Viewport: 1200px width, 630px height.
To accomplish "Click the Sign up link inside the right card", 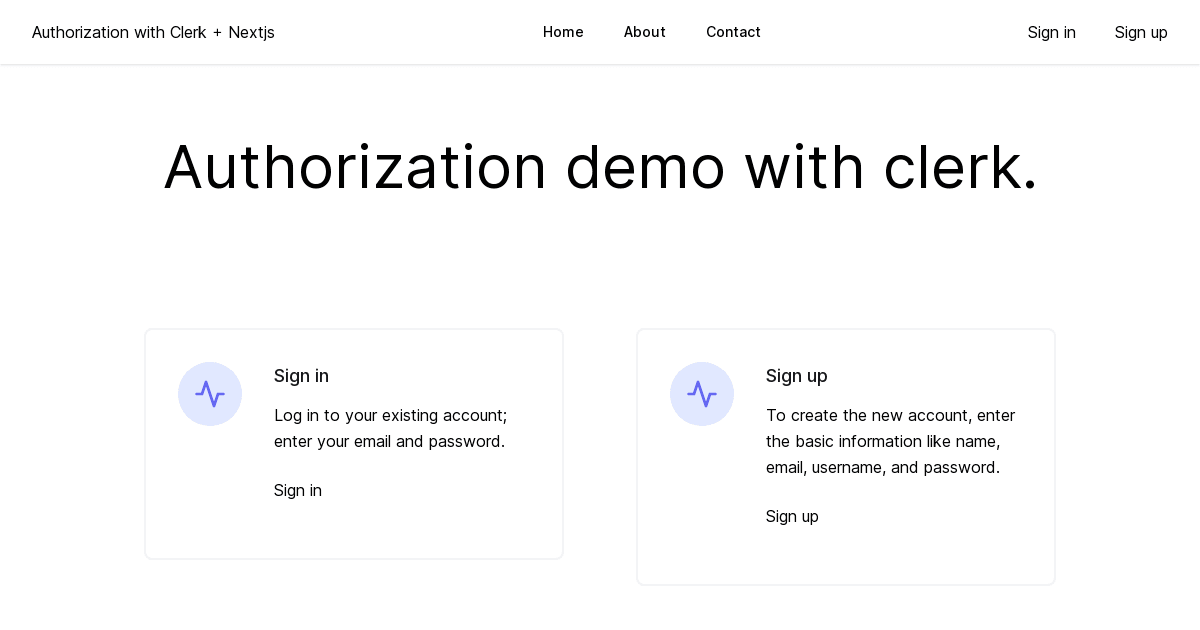I will pos(792,516).
